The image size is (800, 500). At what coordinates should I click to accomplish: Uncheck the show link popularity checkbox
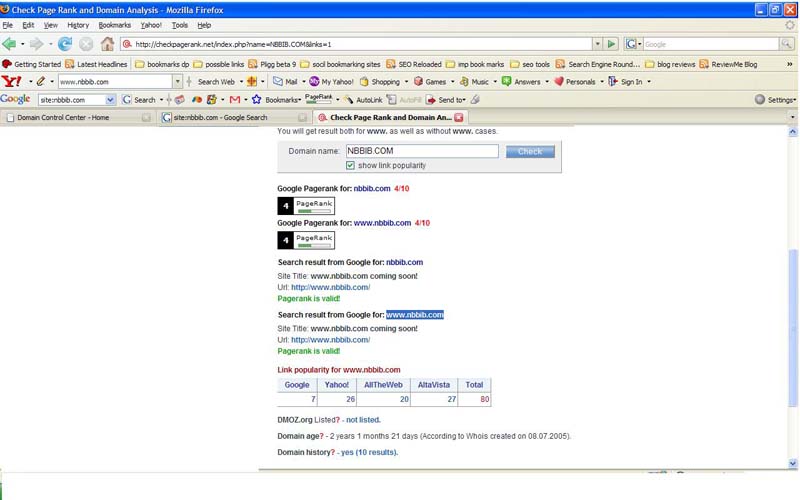(350, 165)
